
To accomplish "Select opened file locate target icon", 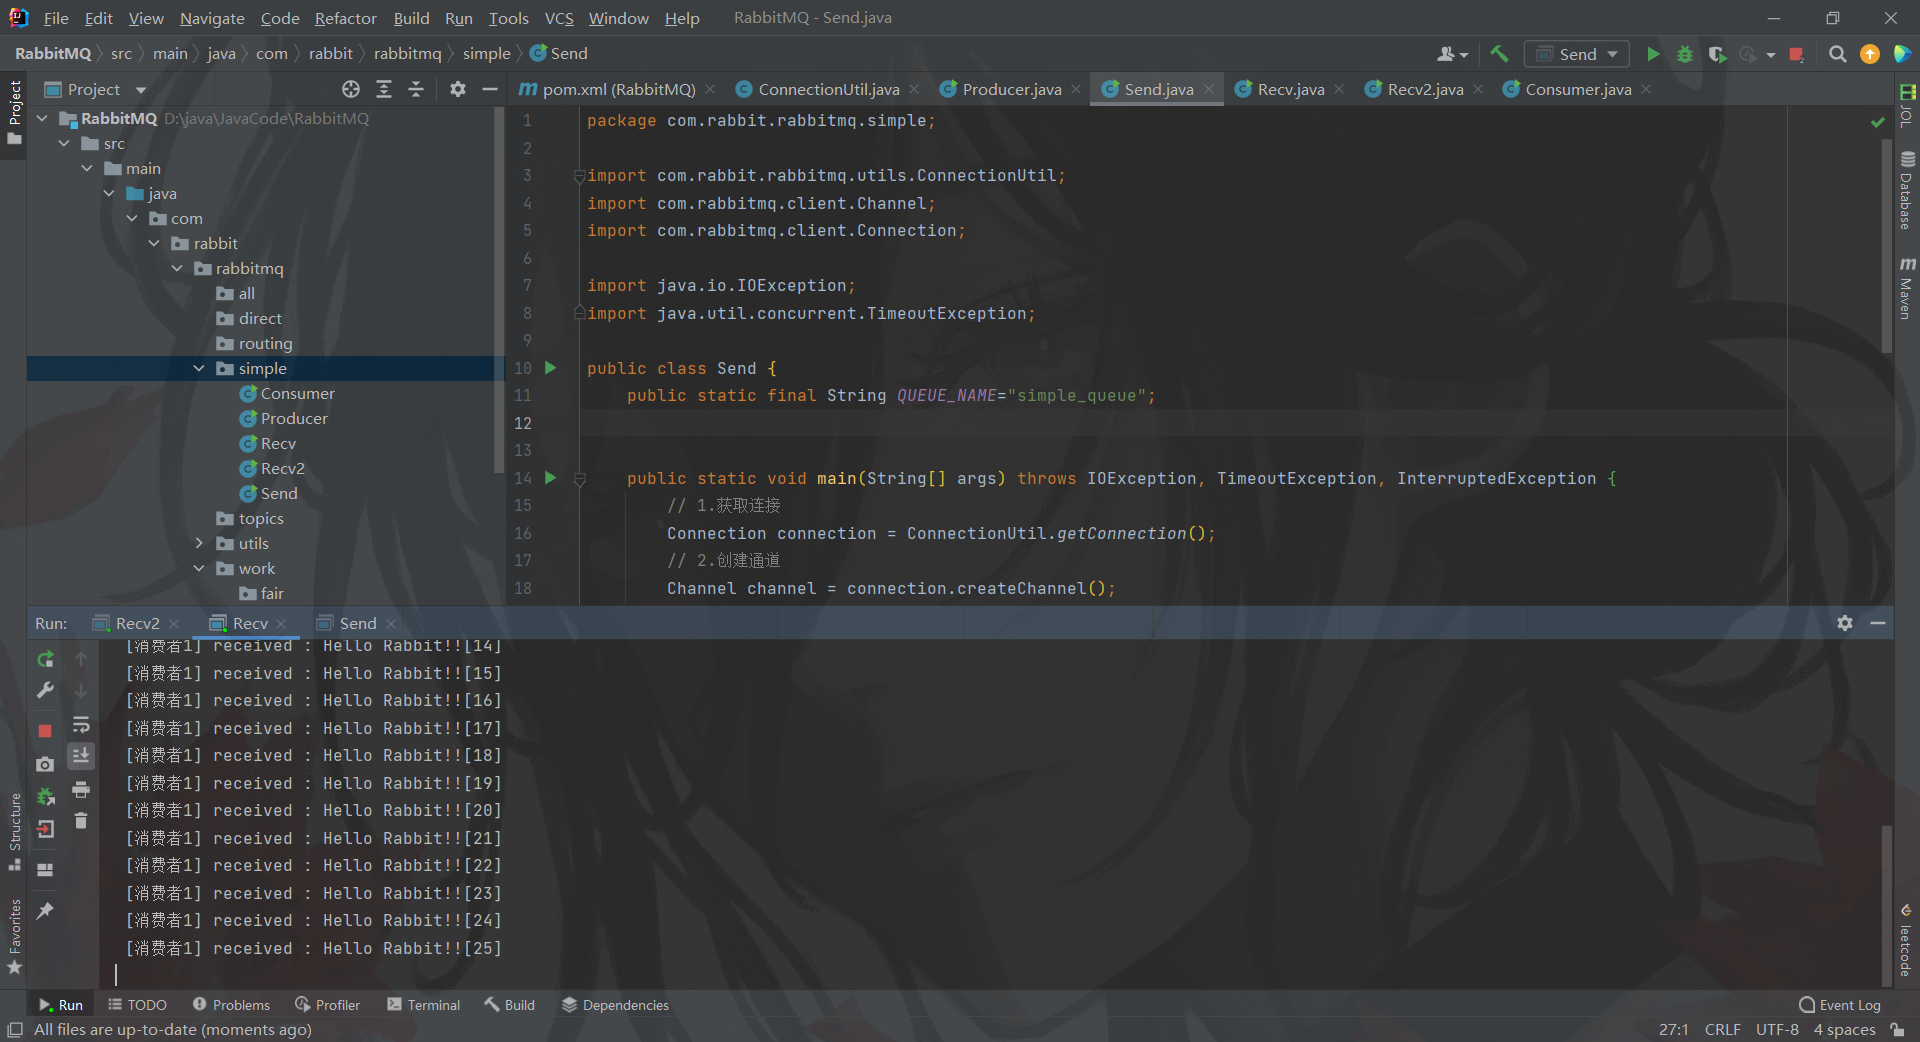I will coord(351,89).
